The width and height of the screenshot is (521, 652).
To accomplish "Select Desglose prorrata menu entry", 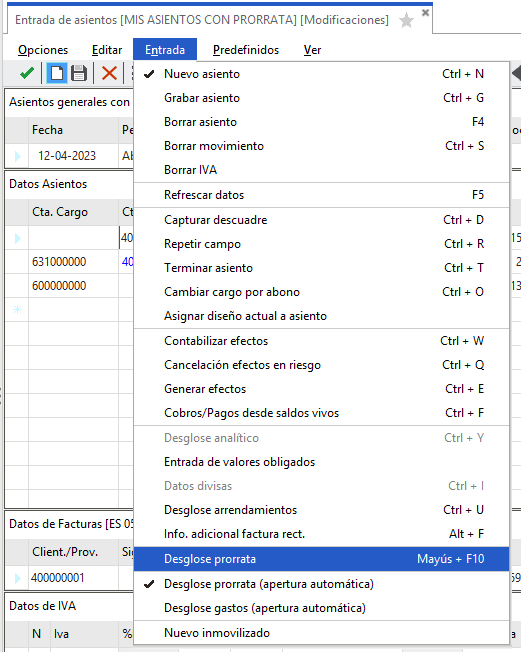I will click(321, 559).
